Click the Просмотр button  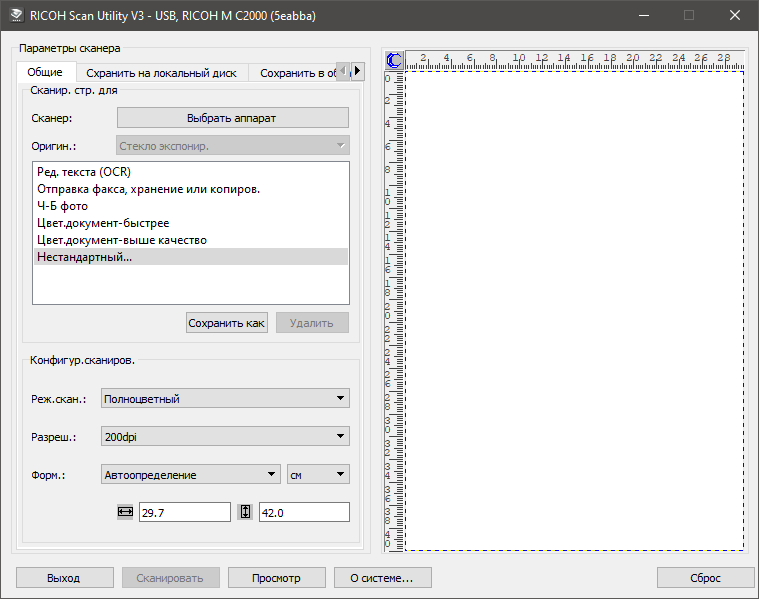(276, 578)
